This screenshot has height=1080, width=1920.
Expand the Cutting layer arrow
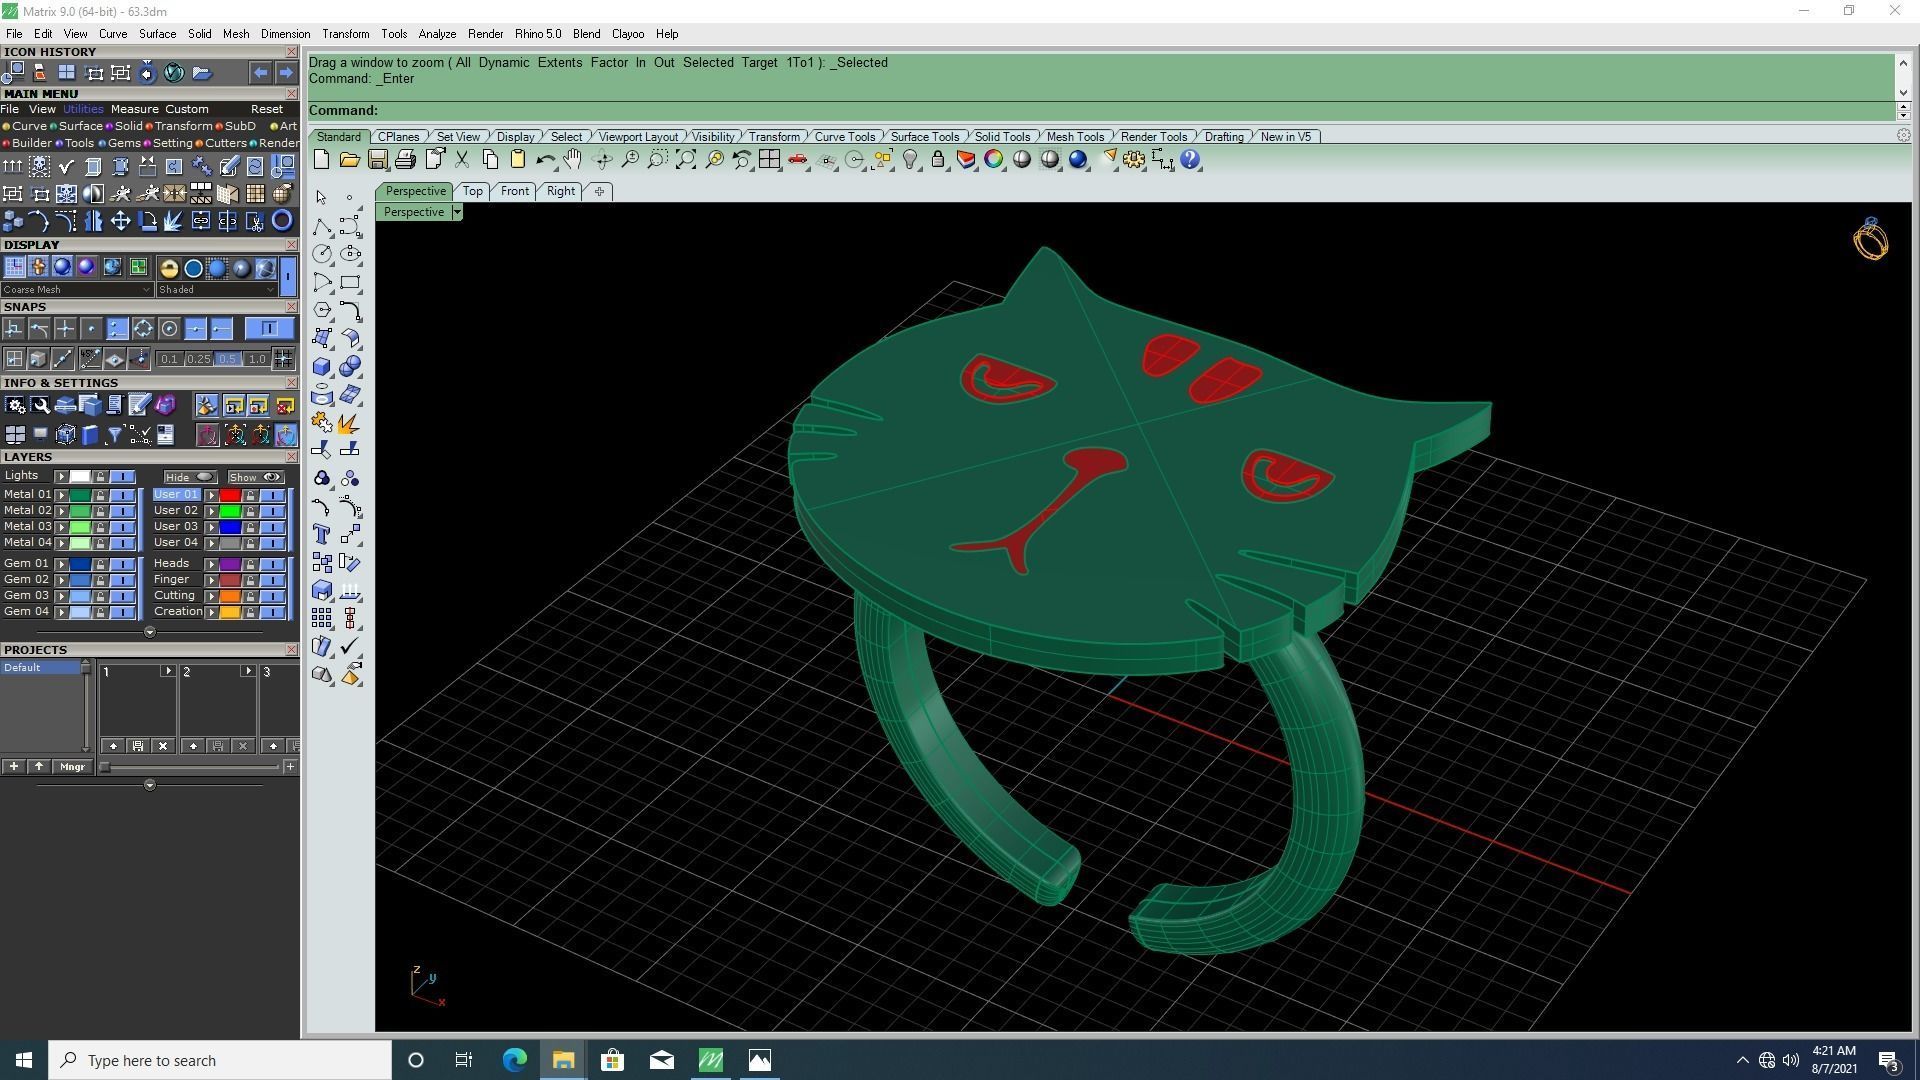[211, 596]
